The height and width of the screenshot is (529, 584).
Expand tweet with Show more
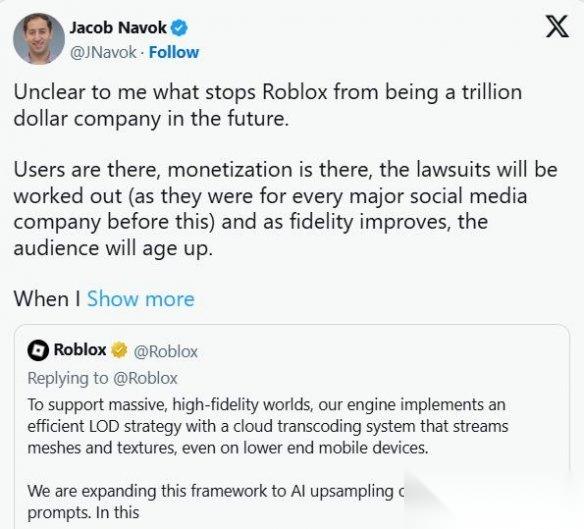point(141,299)
